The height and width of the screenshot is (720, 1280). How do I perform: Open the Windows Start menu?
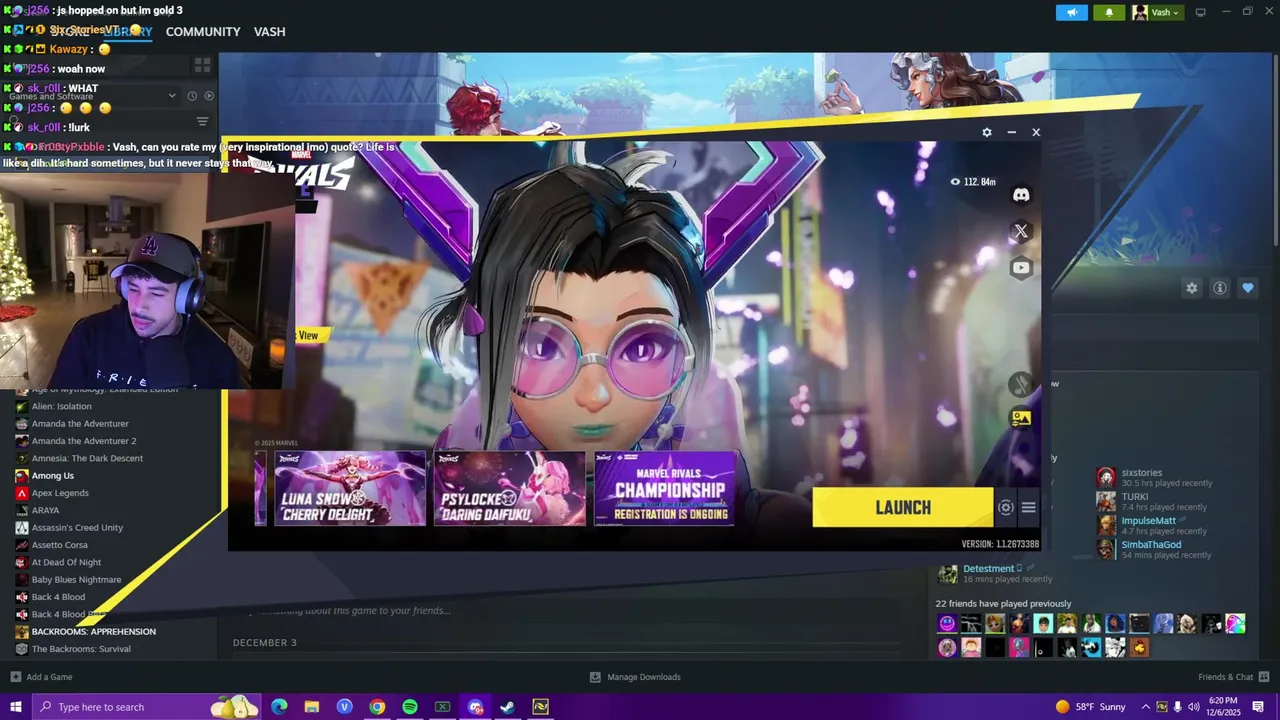click(15, 707)
